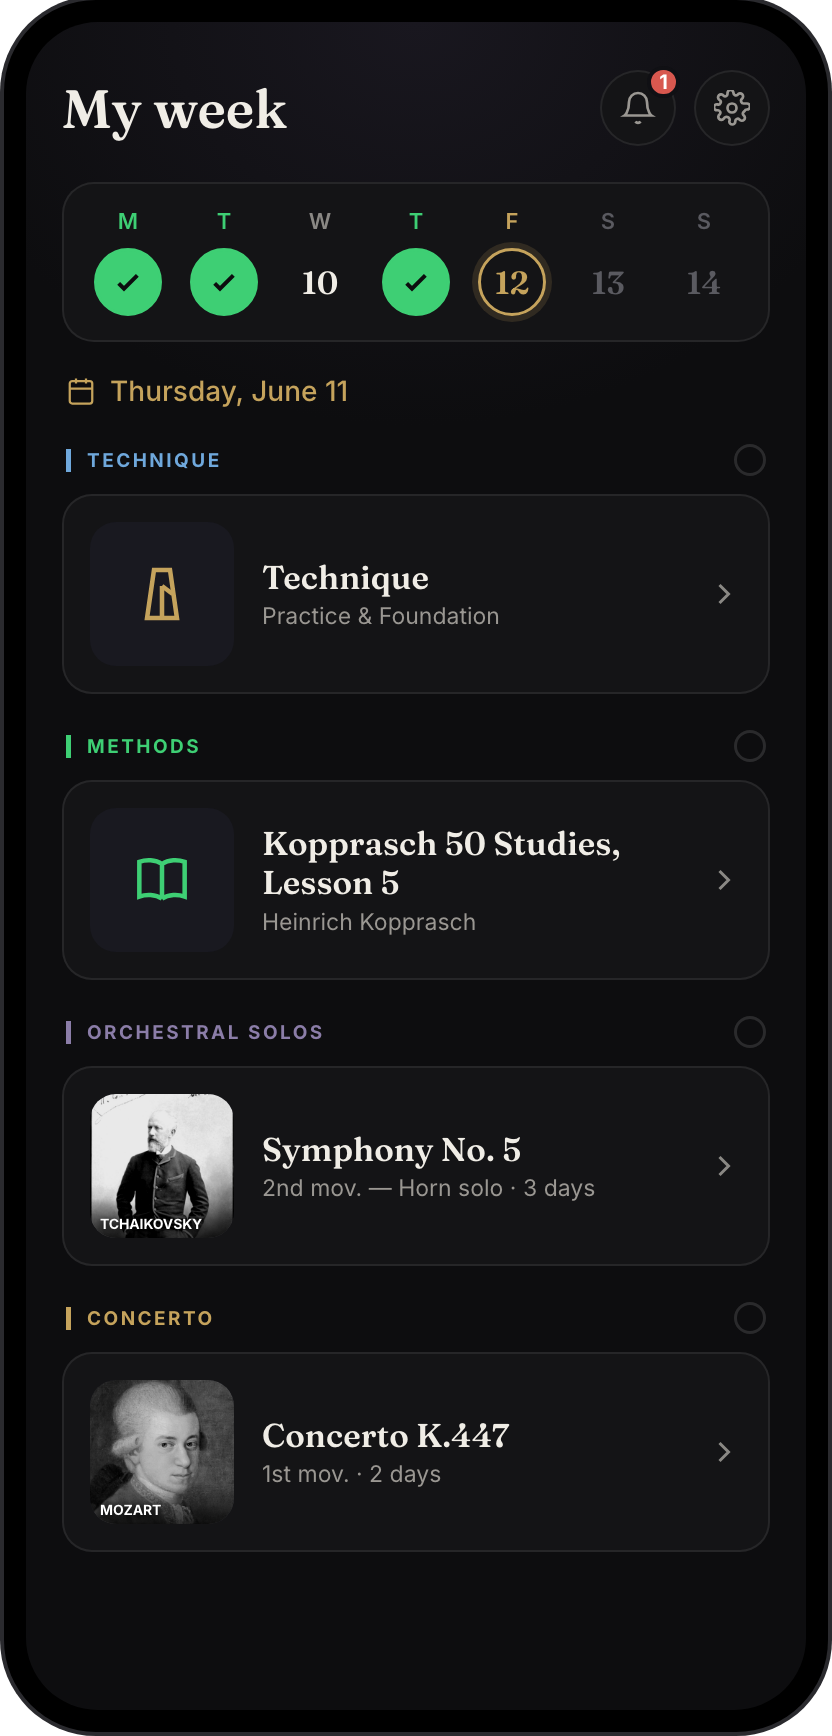Switch to Friday 12 in the week strip
Screen dimensions: 832x1736
pos(512,282)
